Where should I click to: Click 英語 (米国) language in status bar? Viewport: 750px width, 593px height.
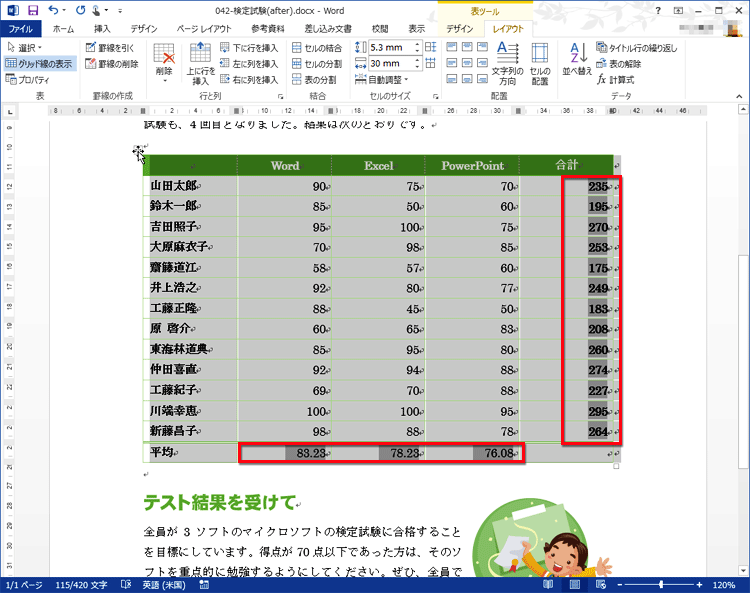164,584
